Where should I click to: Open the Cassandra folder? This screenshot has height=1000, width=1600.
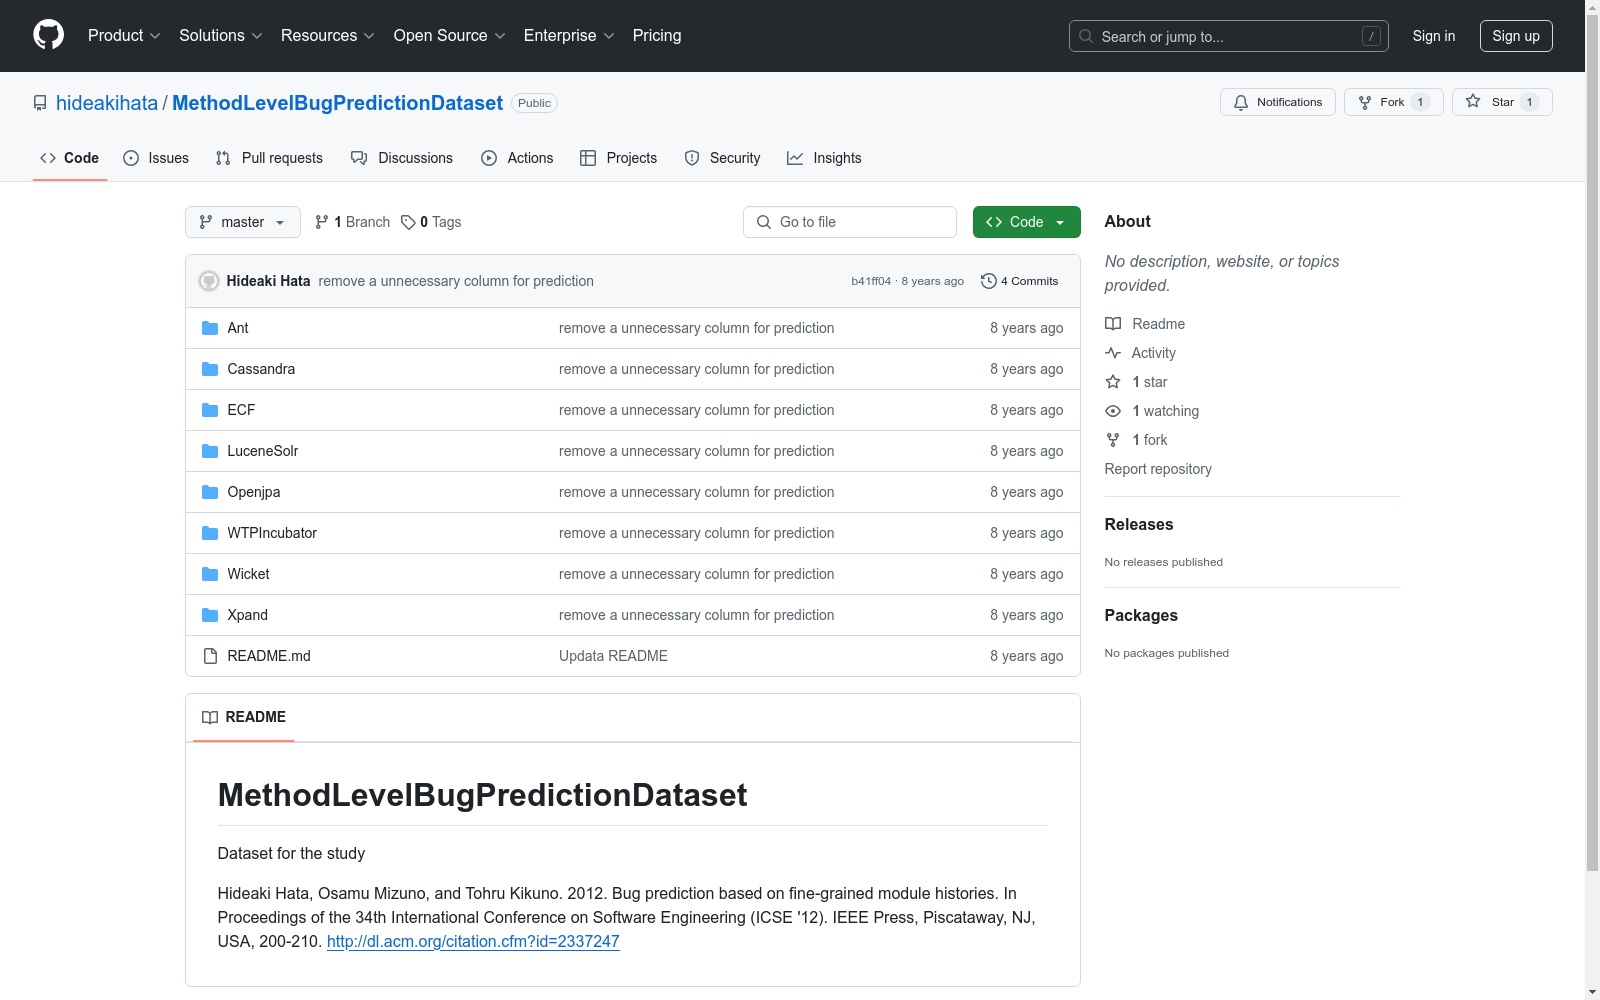tap(261, 369)
